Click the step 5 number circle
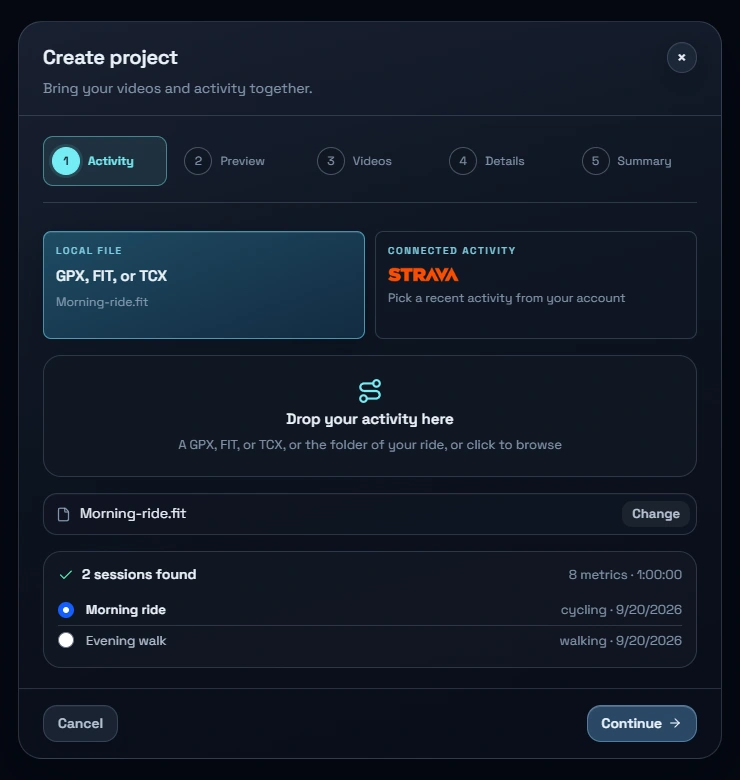The image size is (740, 780). 595,161
